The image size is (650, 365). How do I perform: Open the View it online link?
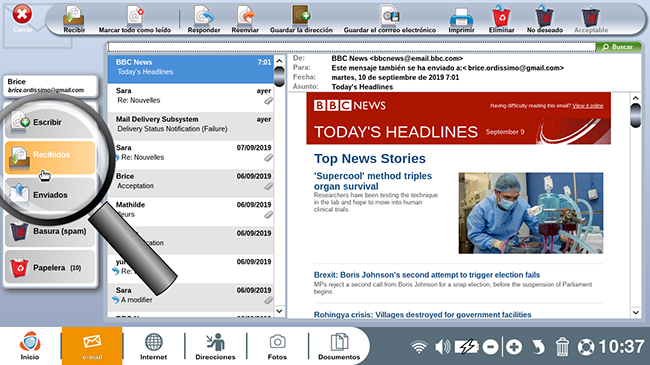click(587, 106)
